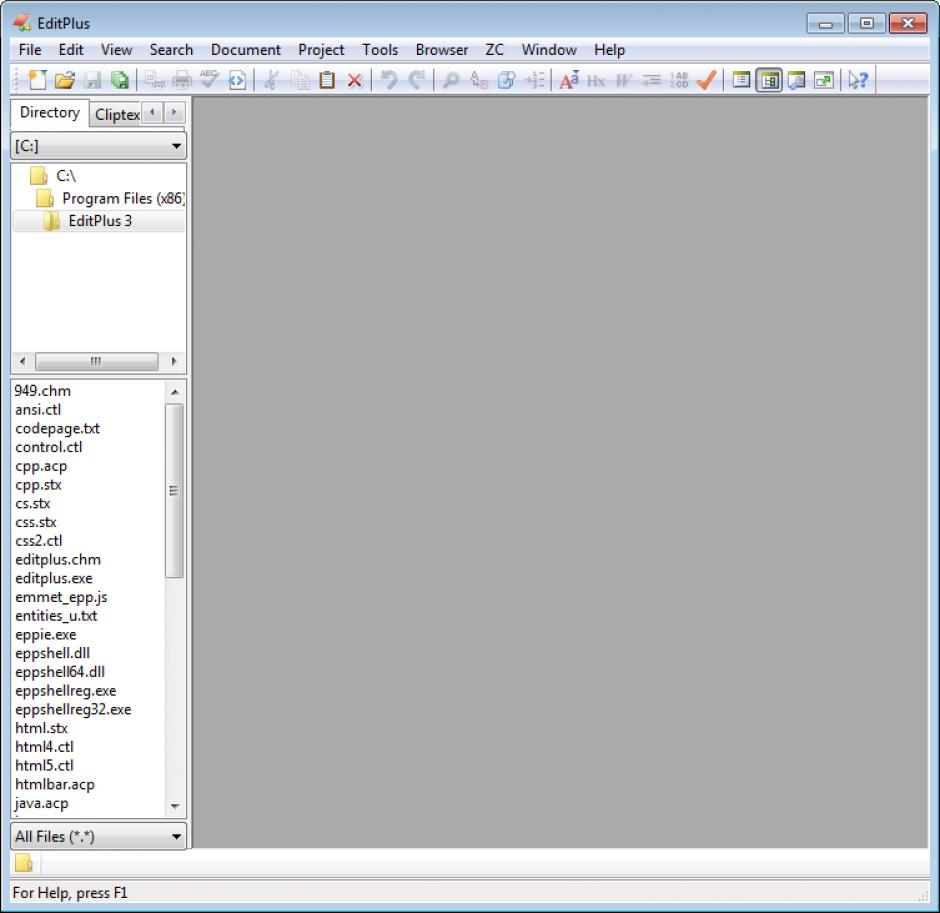Viewport: 940px width, 913px height.
Task: Run the ABC spell check icon
Action: click(209, 80)
